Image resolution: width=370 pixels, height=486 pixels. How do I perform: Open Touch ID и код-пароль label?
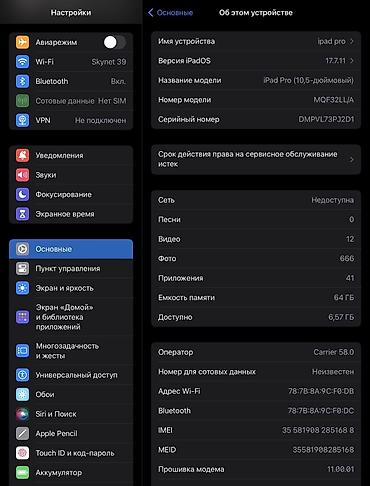click(x=75, y=453)
